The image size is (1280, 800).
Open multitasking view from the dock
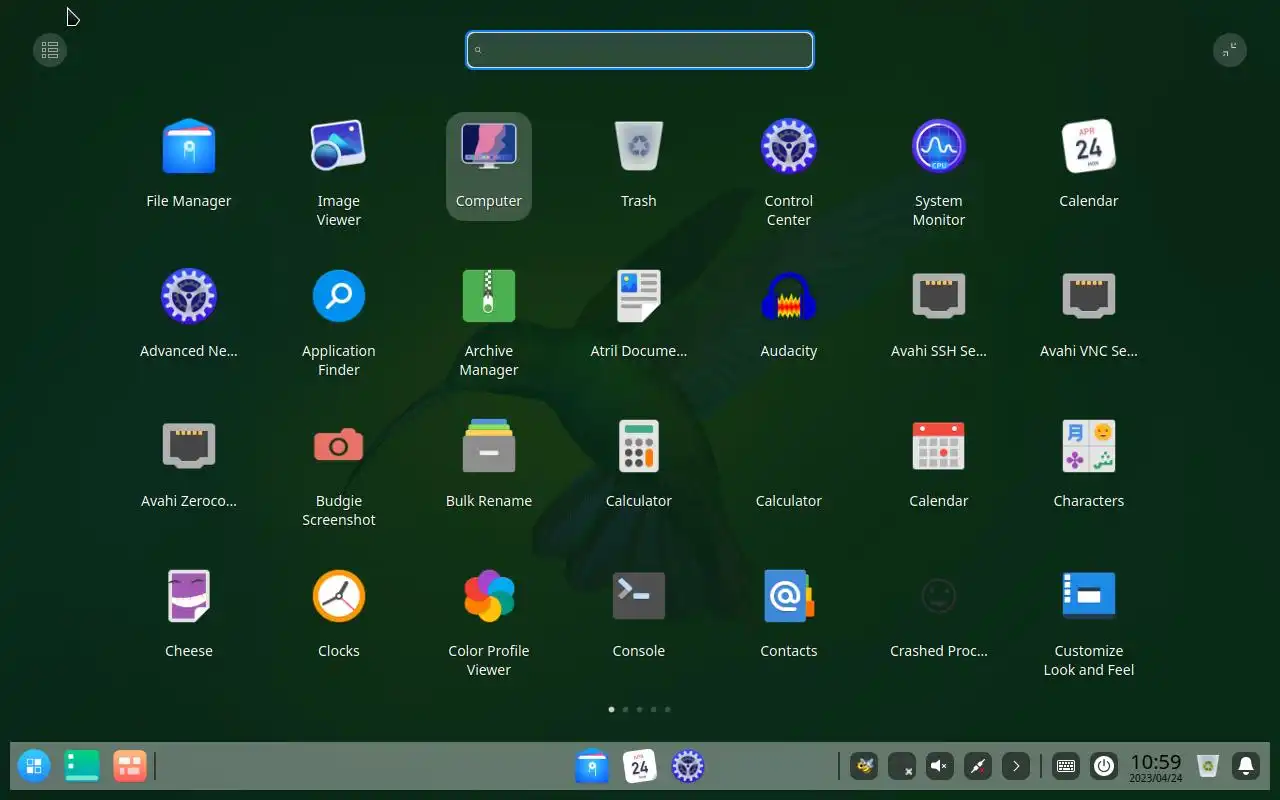pyautogui.click(x=82, y=767)
